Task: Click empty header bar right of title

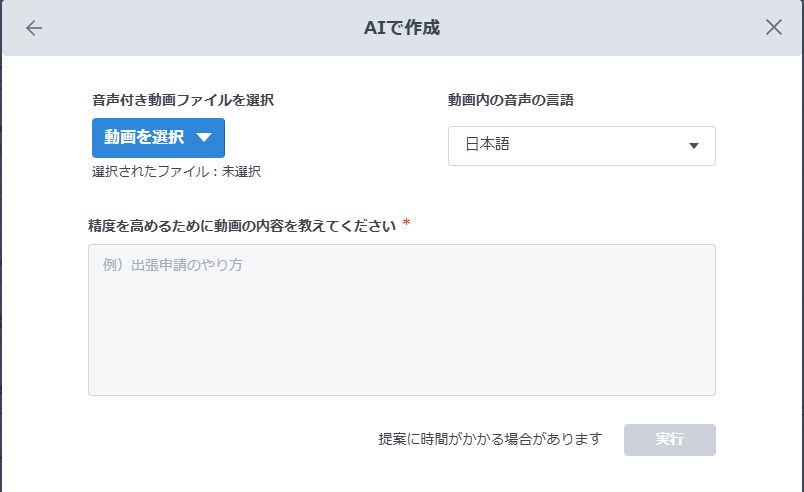Action: tap(600, 28)
